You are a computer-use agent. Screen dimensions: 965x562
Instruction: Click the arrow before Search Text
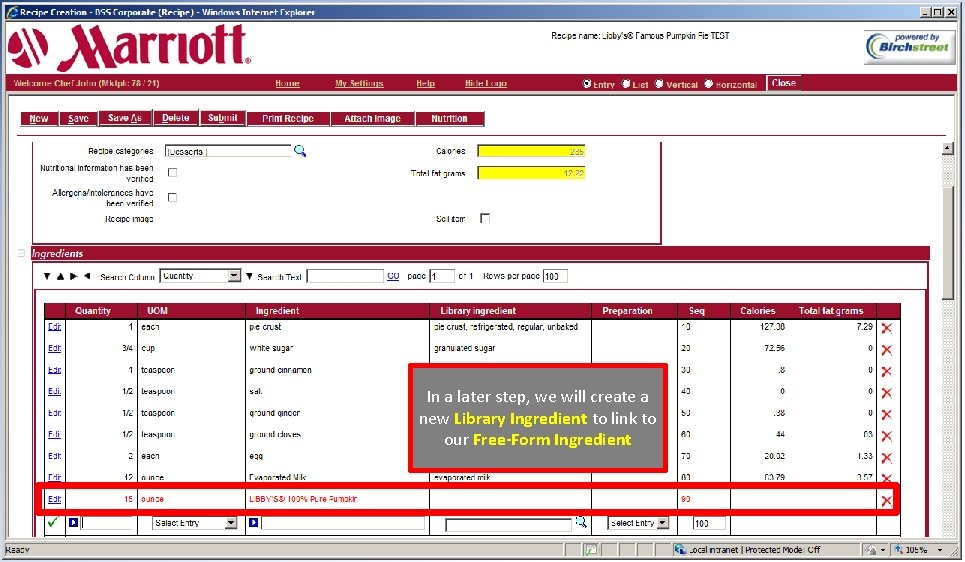(249, 276)
